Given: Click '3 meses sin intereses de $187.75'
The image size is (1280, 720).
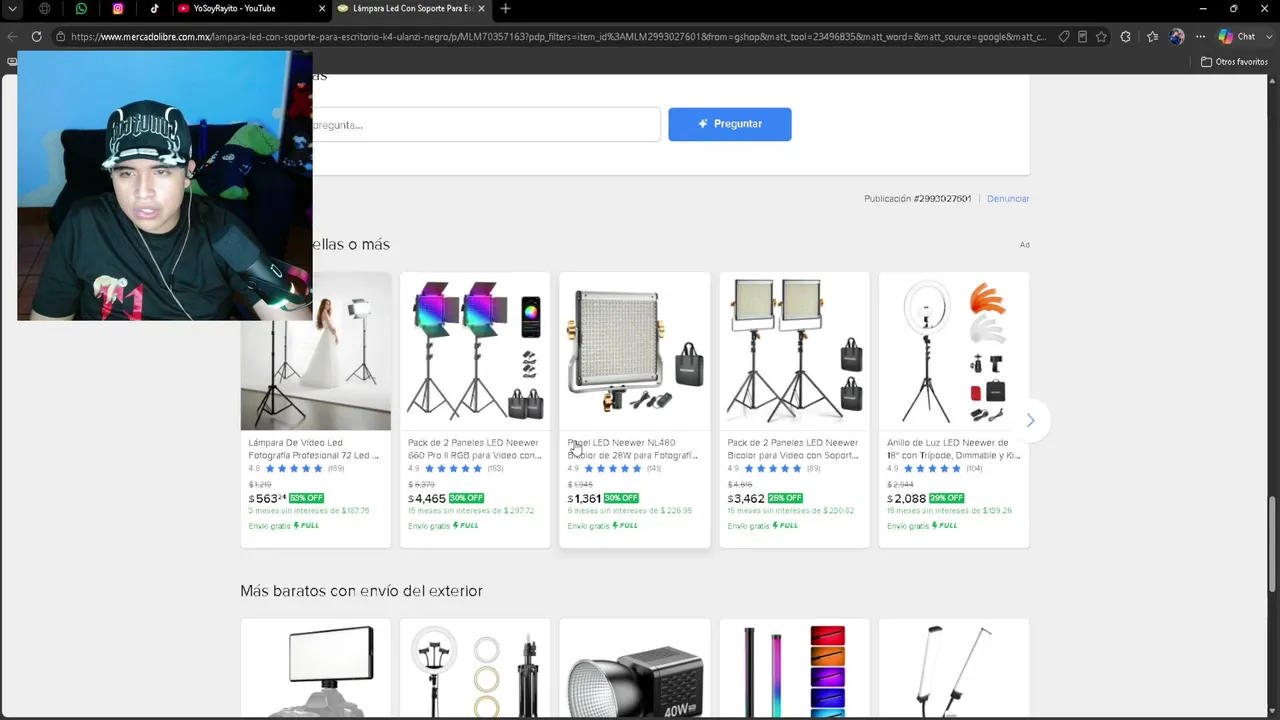Looking at the screenshot, I should [309, 511].
